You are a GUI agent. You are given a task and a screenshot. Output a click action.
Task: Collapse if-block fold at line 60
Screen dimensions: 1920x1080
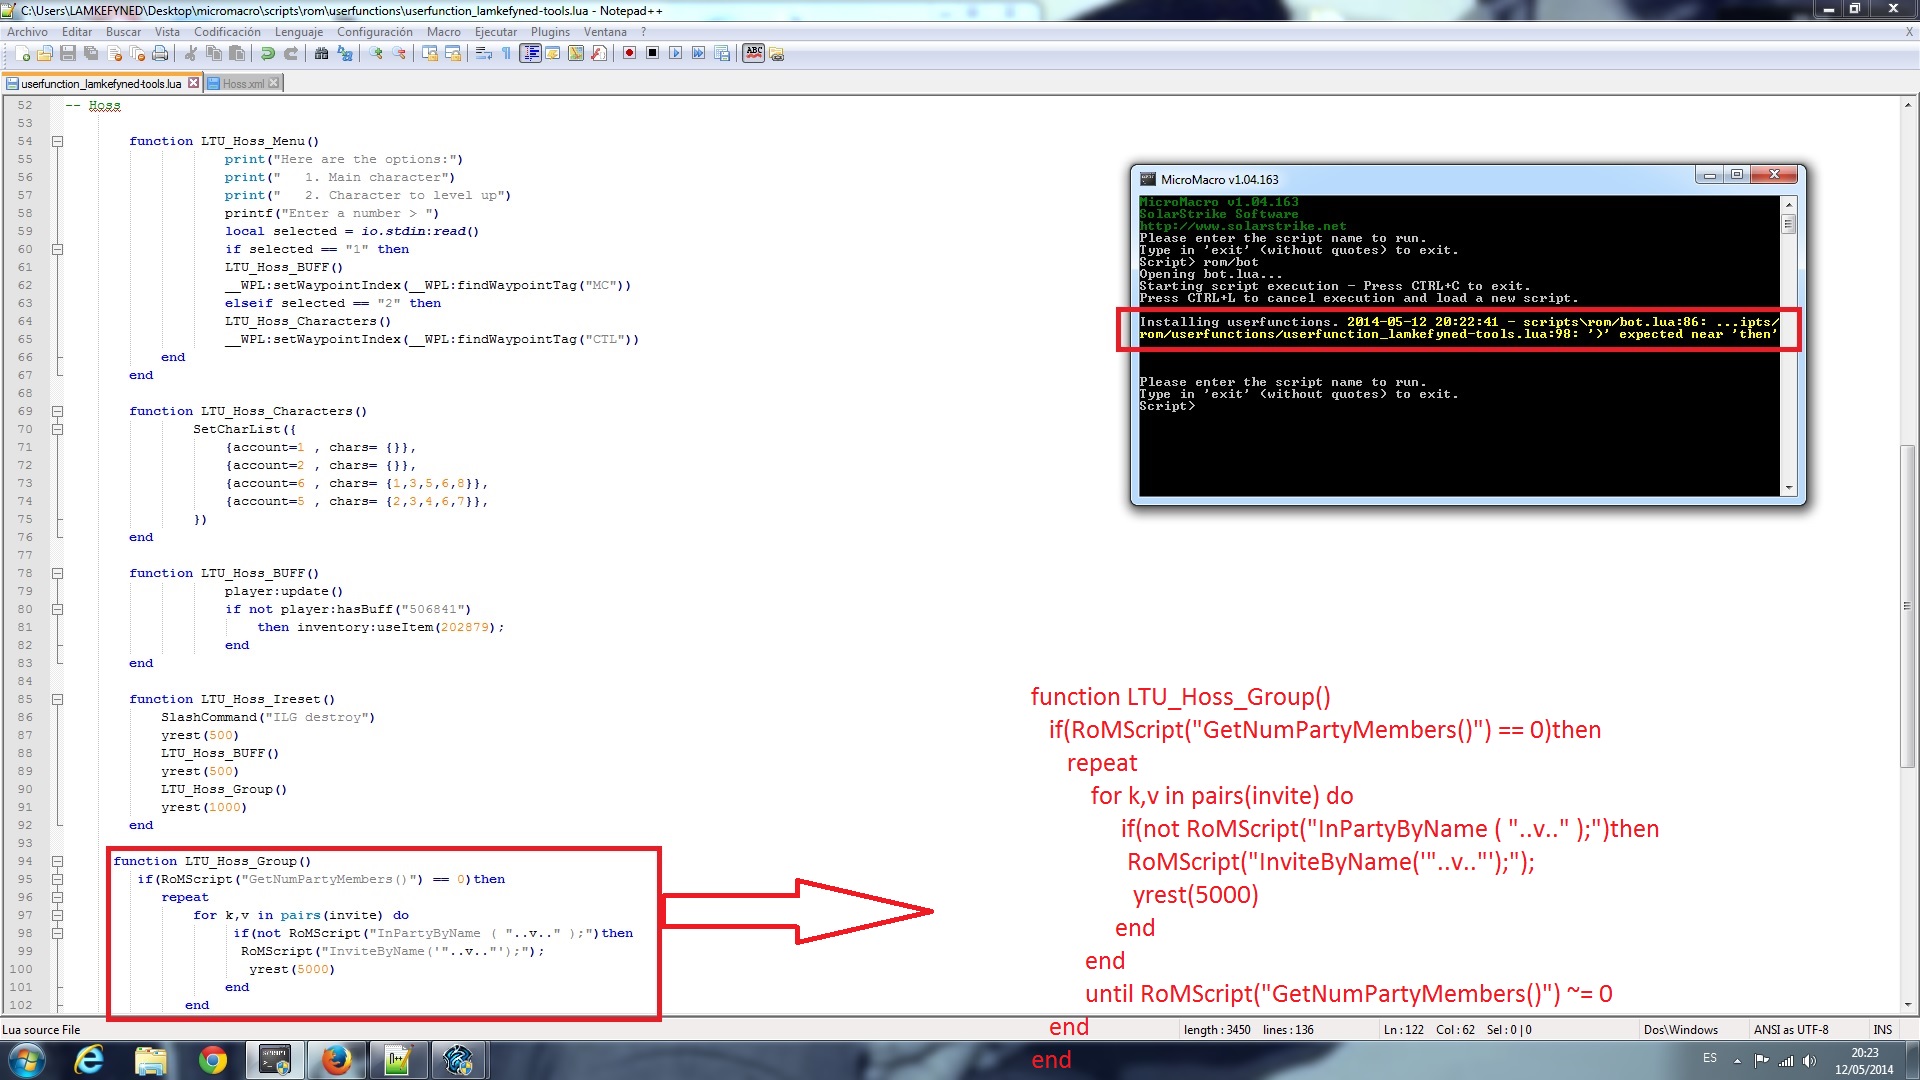(57, 249)
